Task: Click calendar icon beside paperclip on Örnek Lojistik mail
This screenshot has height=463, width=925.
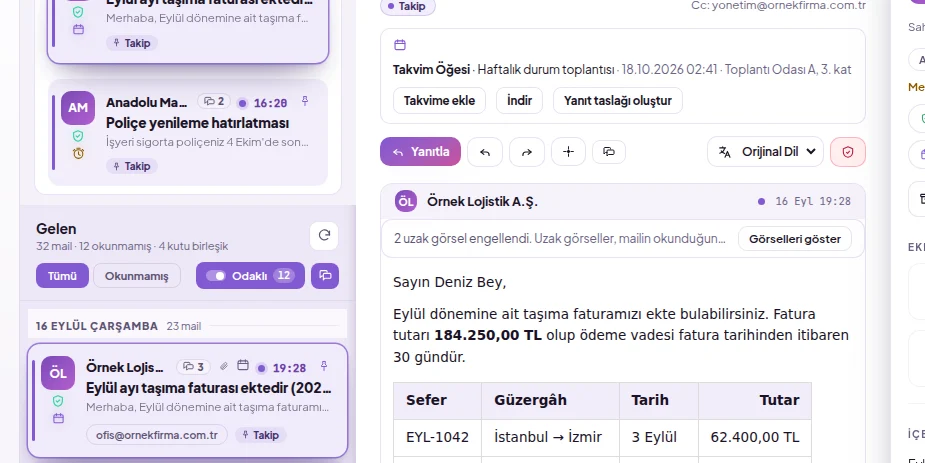Action: pos(242,366)
